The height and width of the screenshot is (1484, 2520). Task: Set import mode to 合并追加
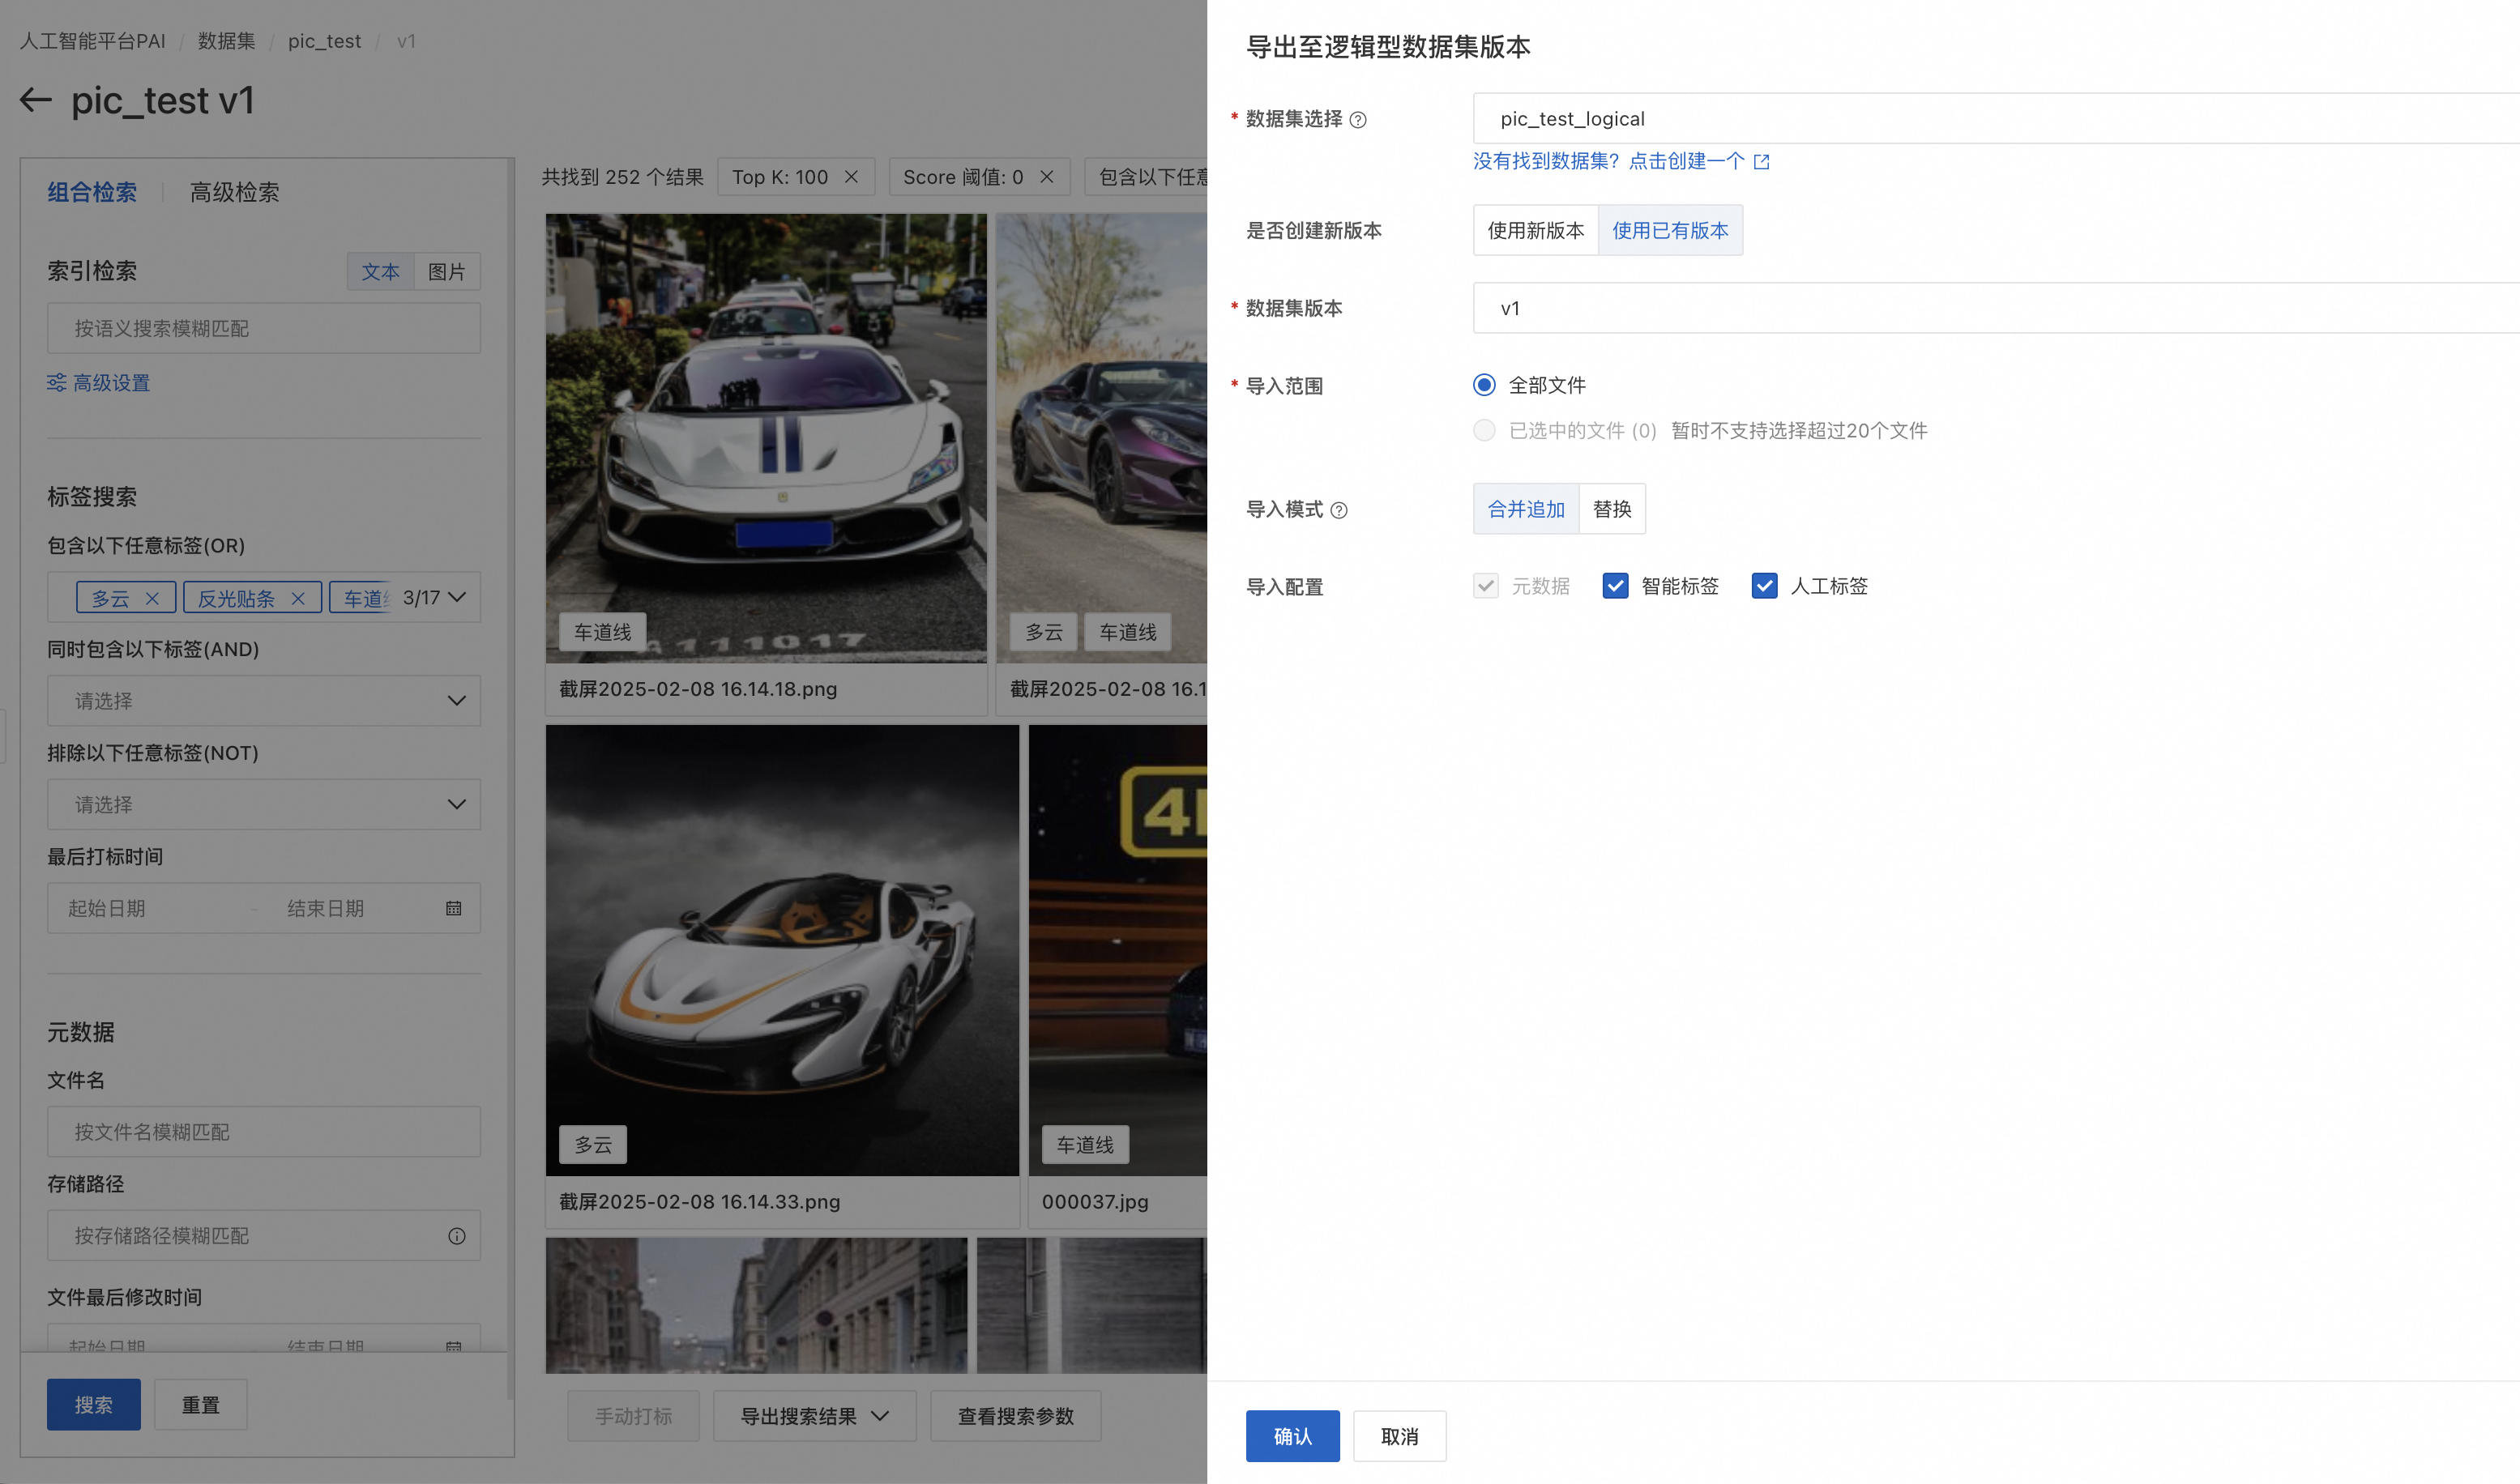coord(1526,509)
